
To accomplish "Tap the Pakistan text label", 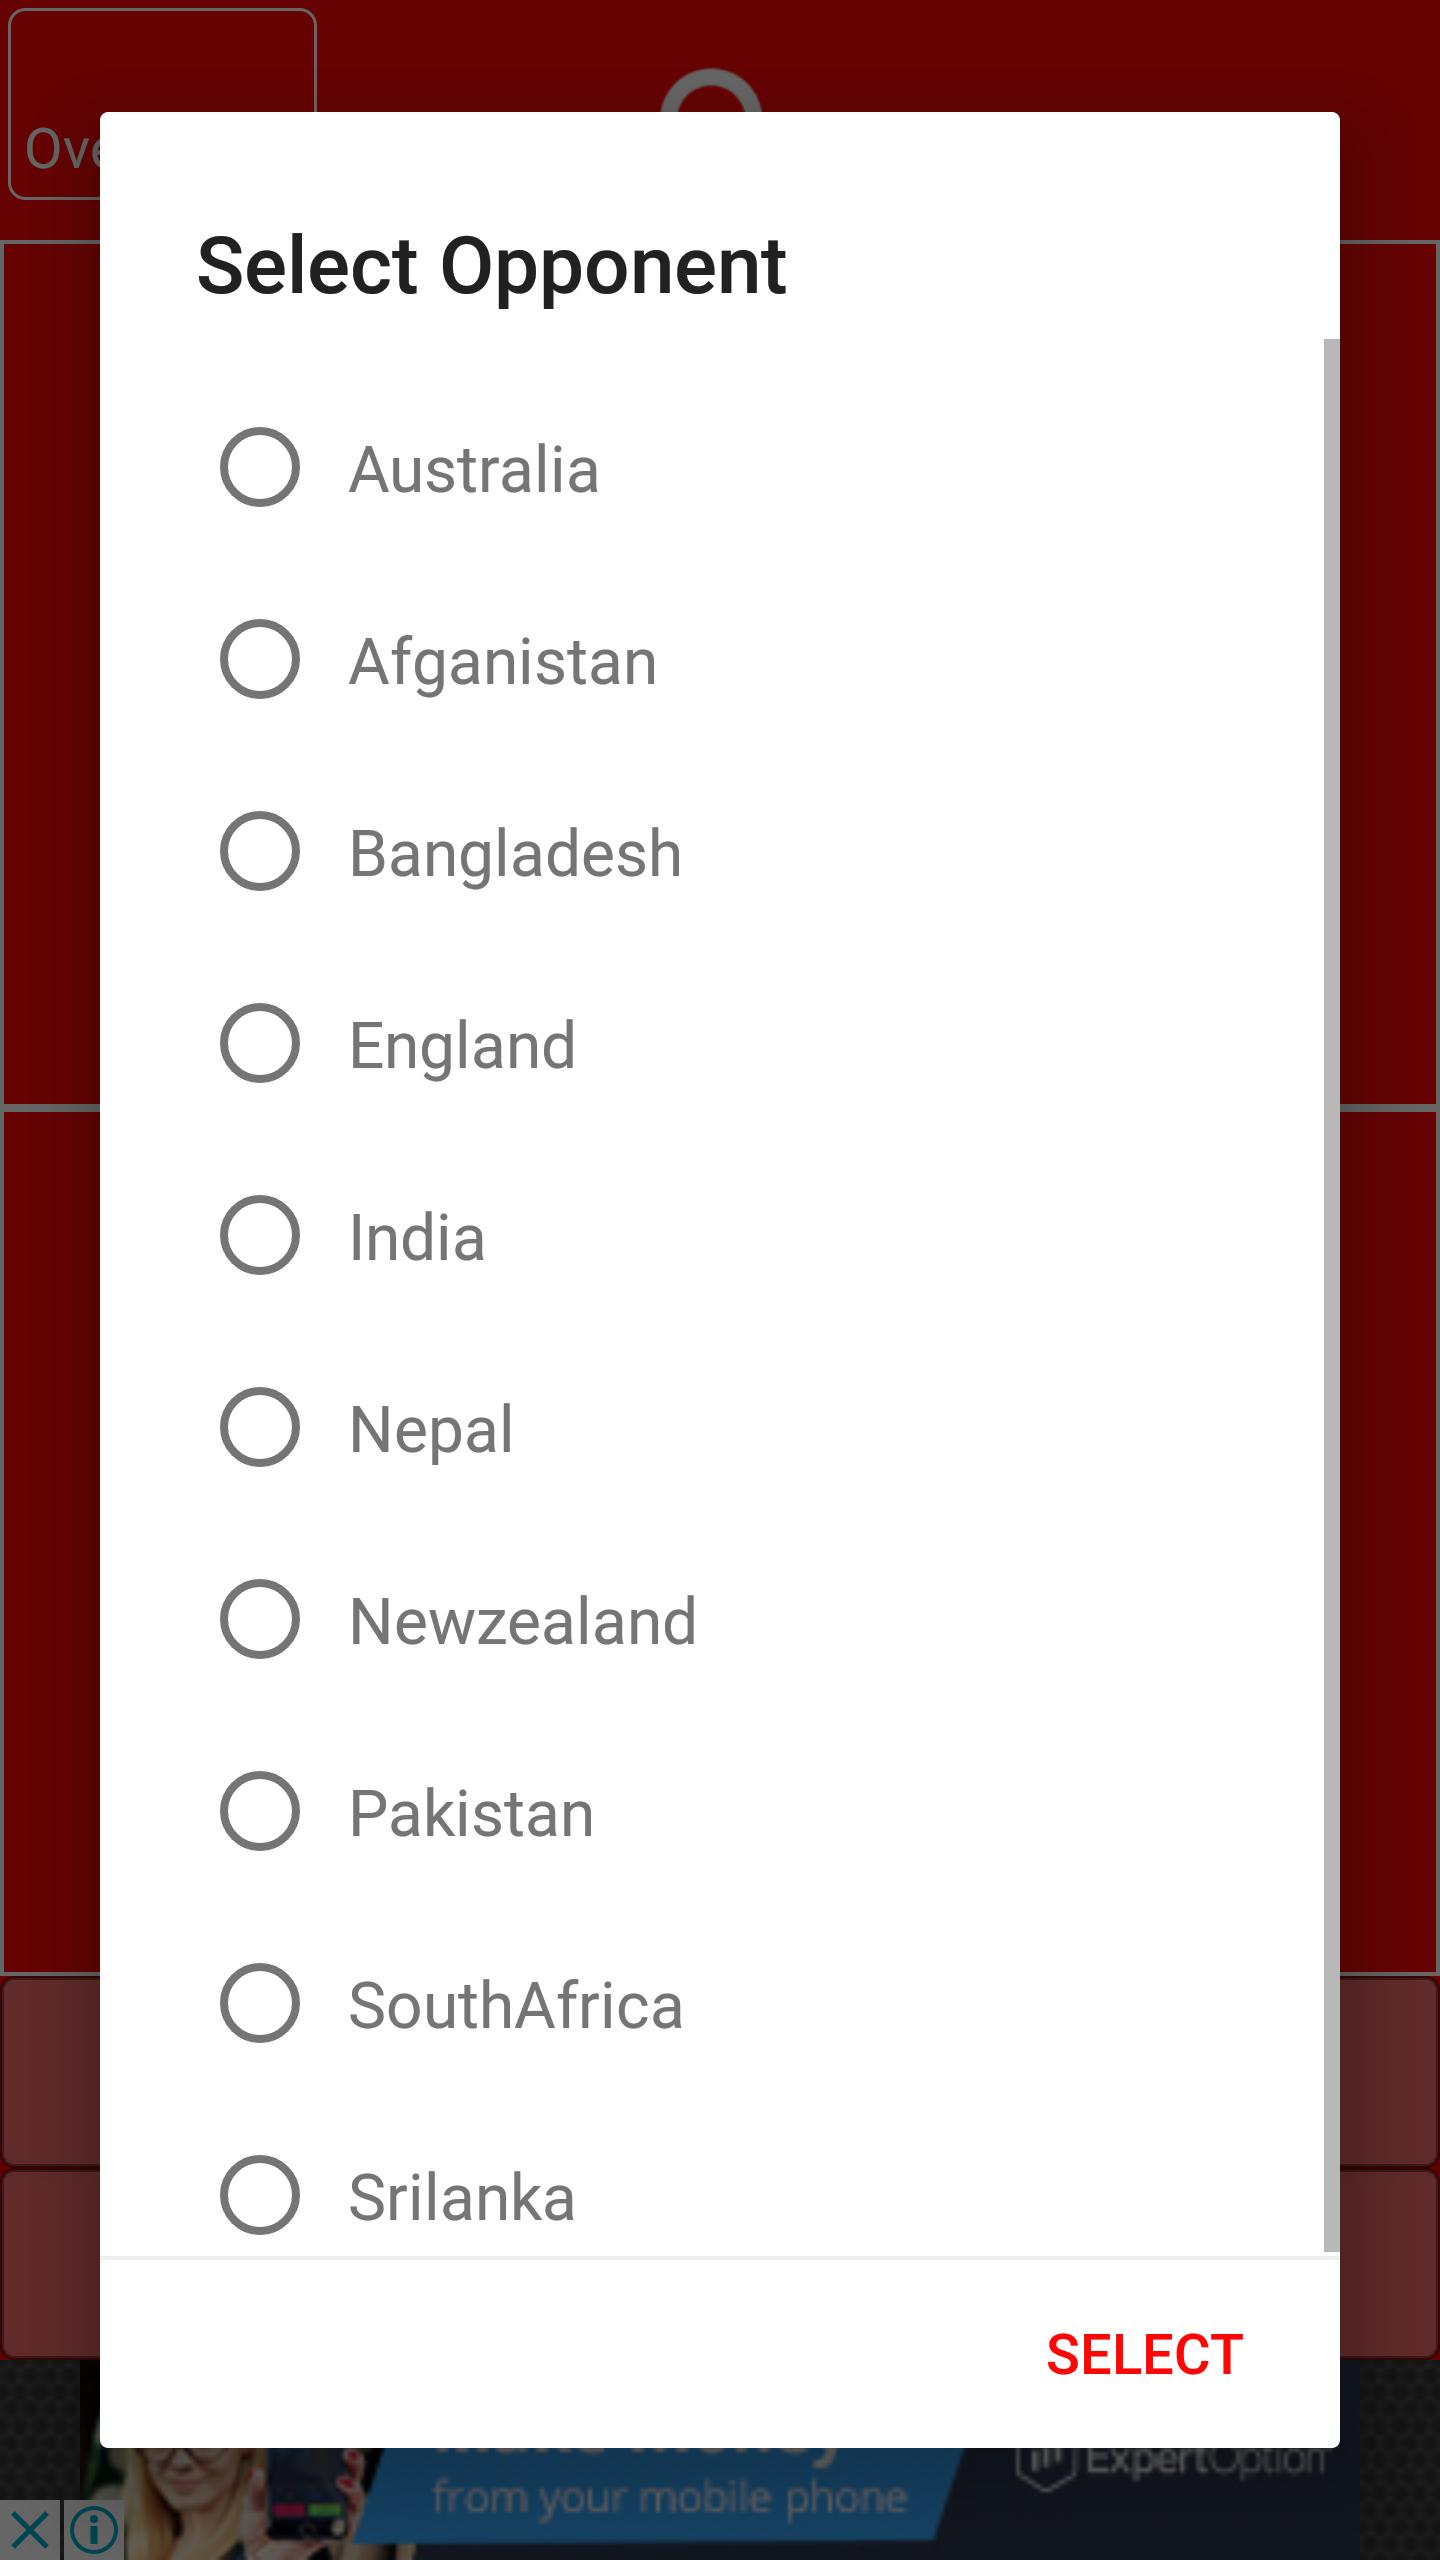I will [x=471, y=1813].
